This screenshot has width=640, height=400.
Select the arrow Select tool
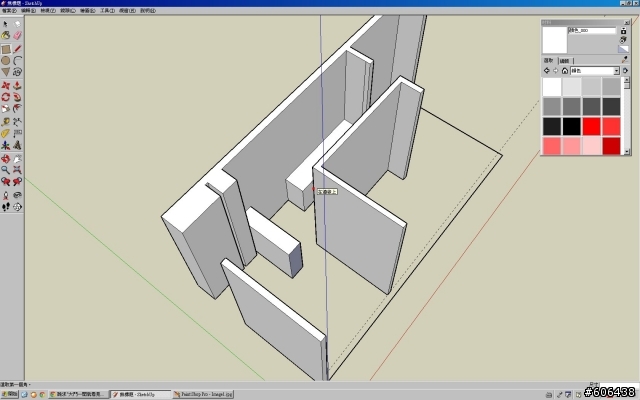(x=5, y=24)
